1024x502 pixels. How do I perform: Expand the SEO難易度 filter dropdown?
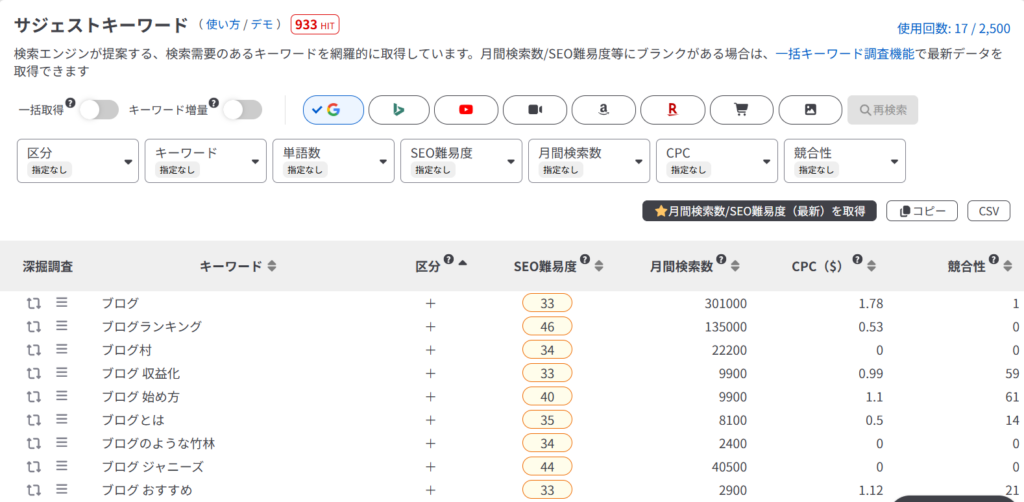(x=461, y=161)
